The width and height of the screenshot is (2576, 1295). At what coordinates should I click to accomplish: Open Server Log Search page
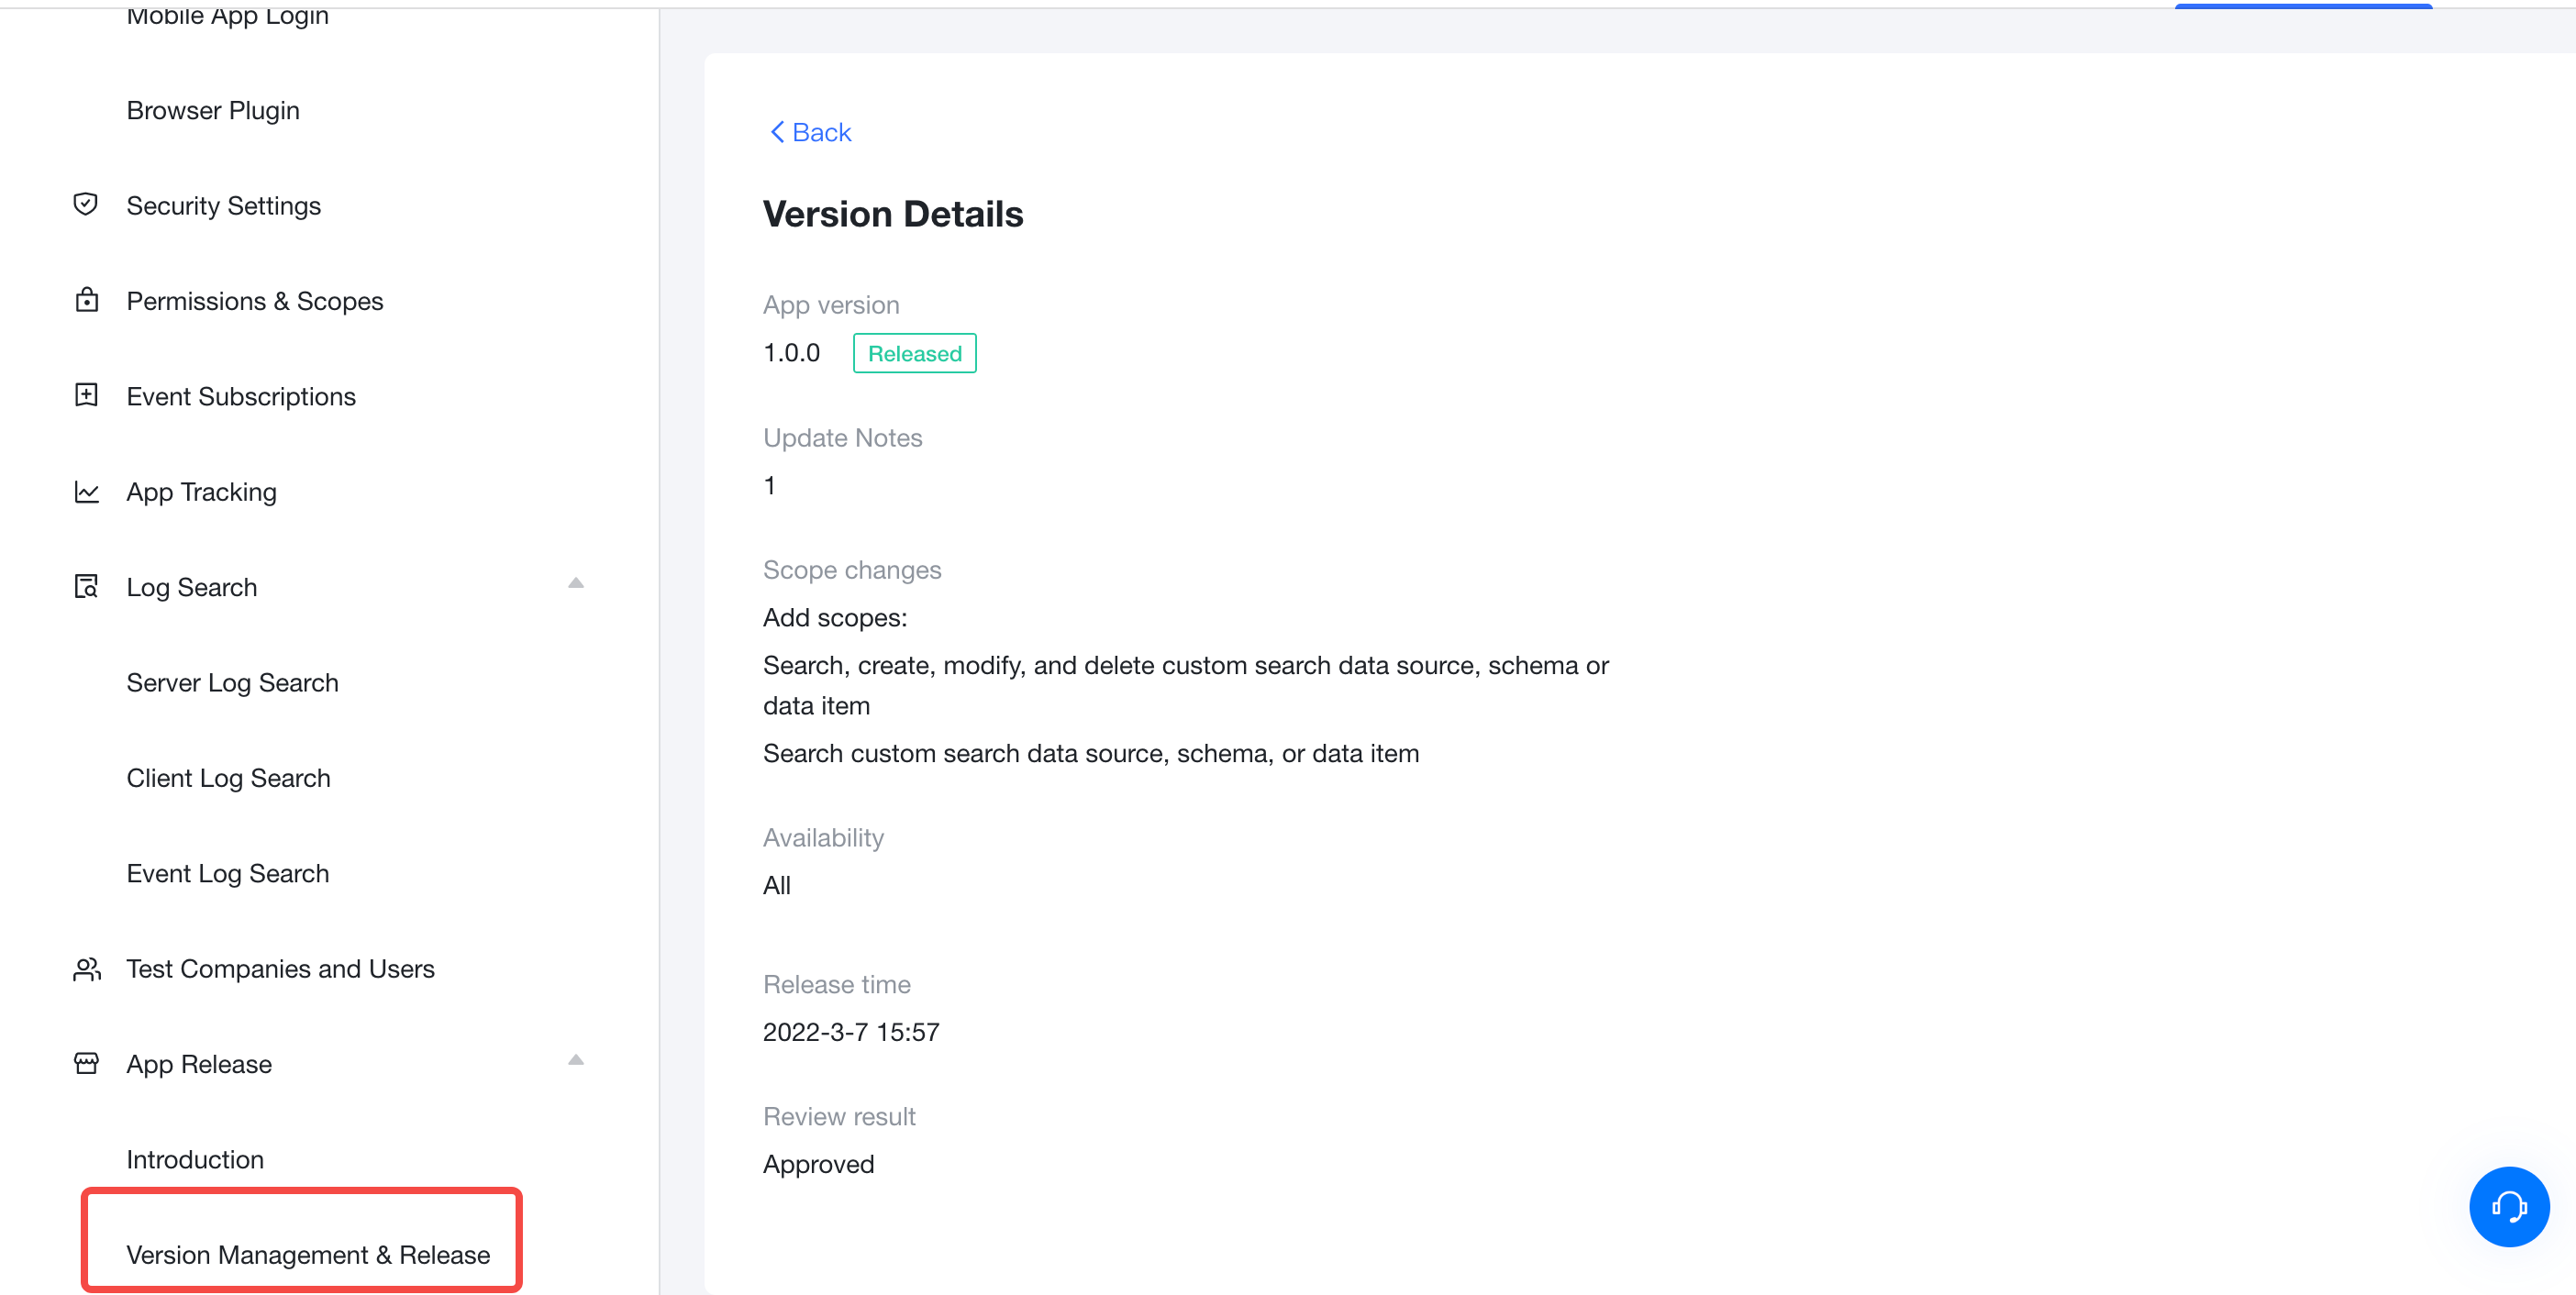click(232, 682)
